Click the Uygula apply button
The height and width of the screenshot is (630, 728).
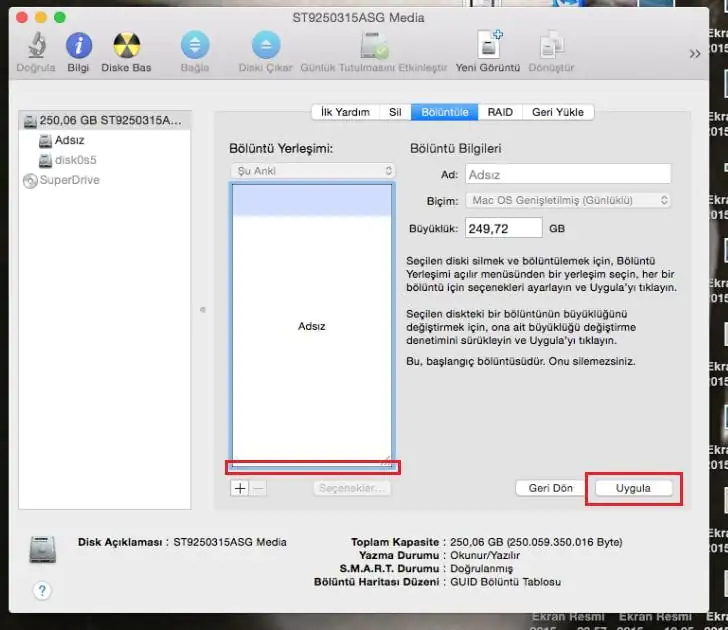click(633, 488)
